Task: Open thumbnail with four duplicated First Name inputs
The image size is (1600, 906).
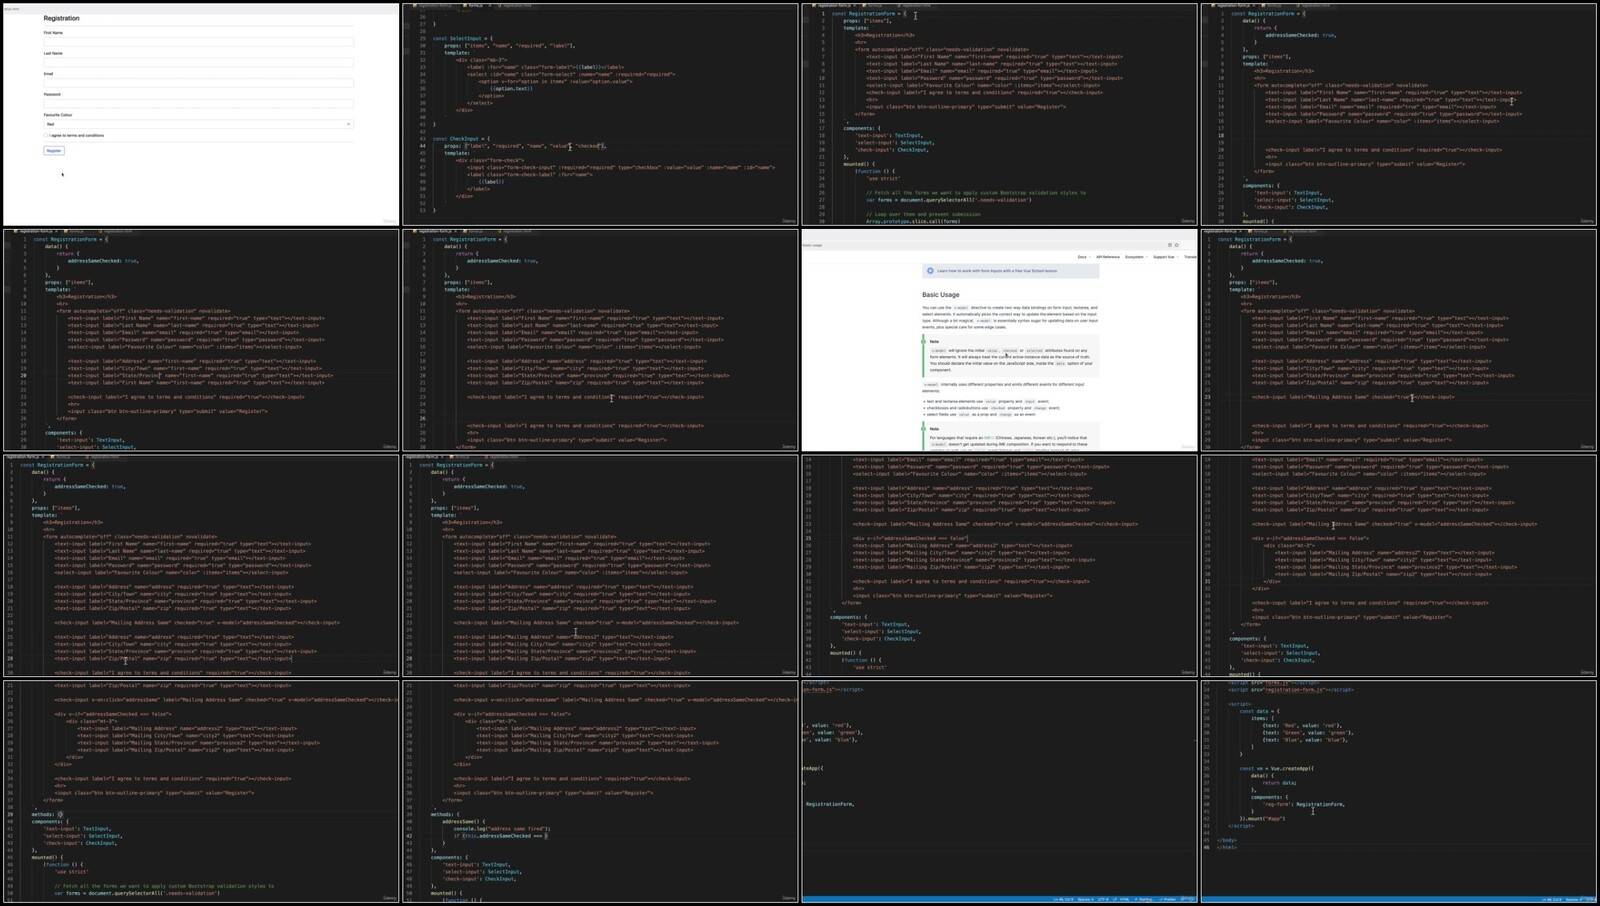Action: pyautogui.click(x=200, y=340)
